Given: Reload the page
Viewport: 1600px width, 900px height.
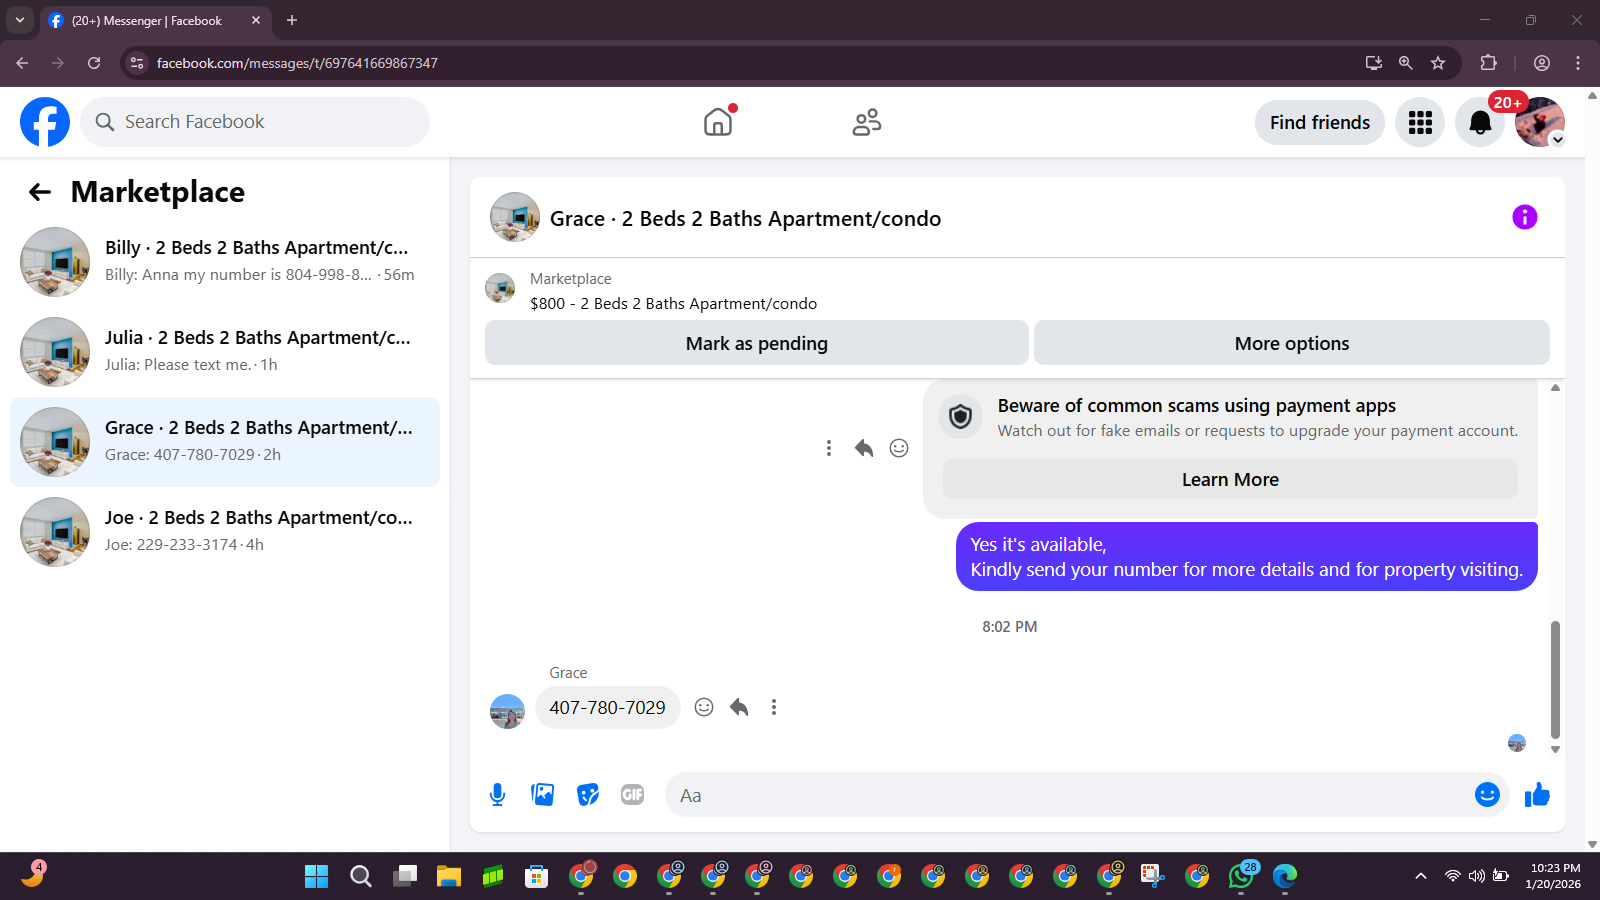Looking at the screenshot, I should click(x=94, y=63).
